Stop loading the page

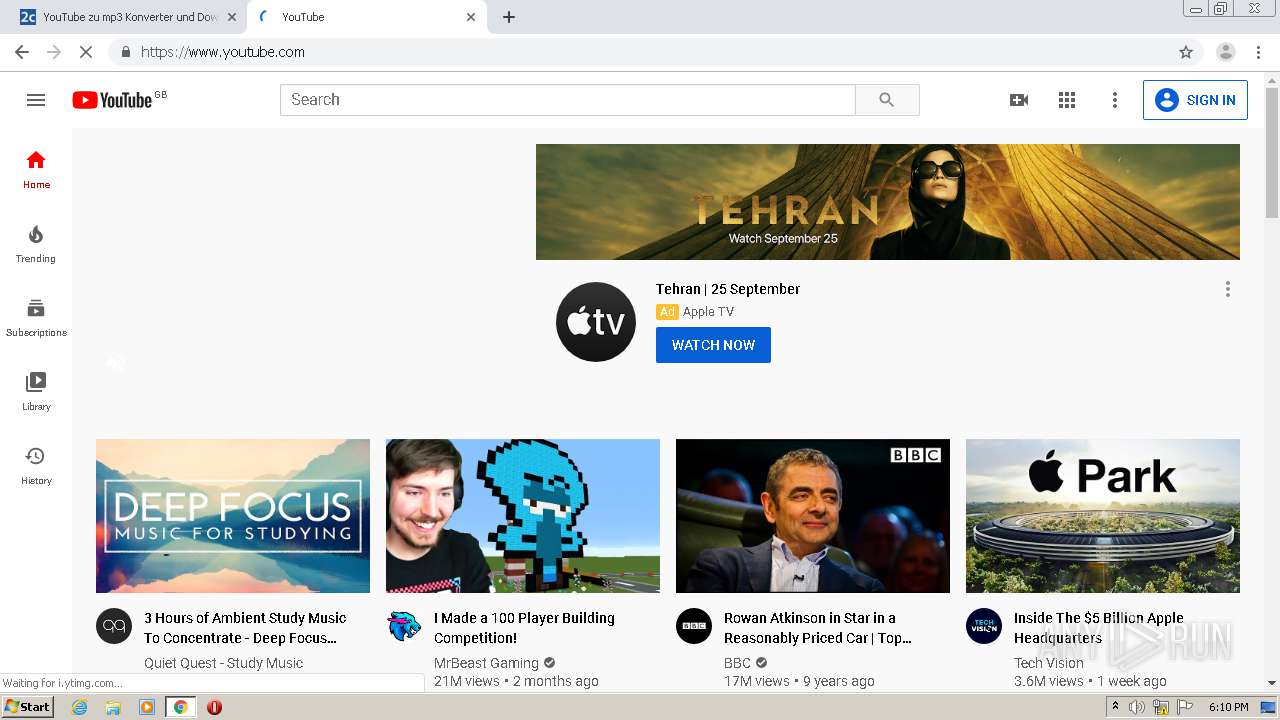[86, 52]
